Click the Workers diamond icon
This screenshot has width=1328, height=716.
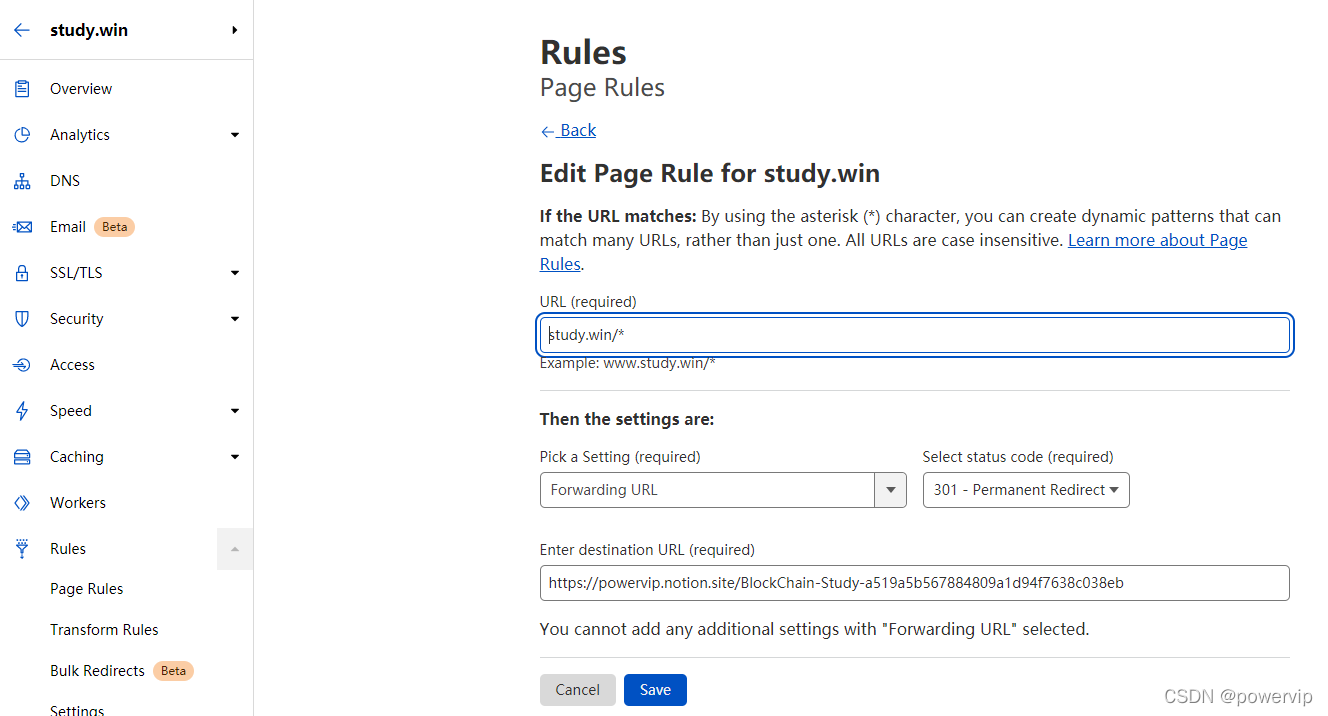pos(22,503)
